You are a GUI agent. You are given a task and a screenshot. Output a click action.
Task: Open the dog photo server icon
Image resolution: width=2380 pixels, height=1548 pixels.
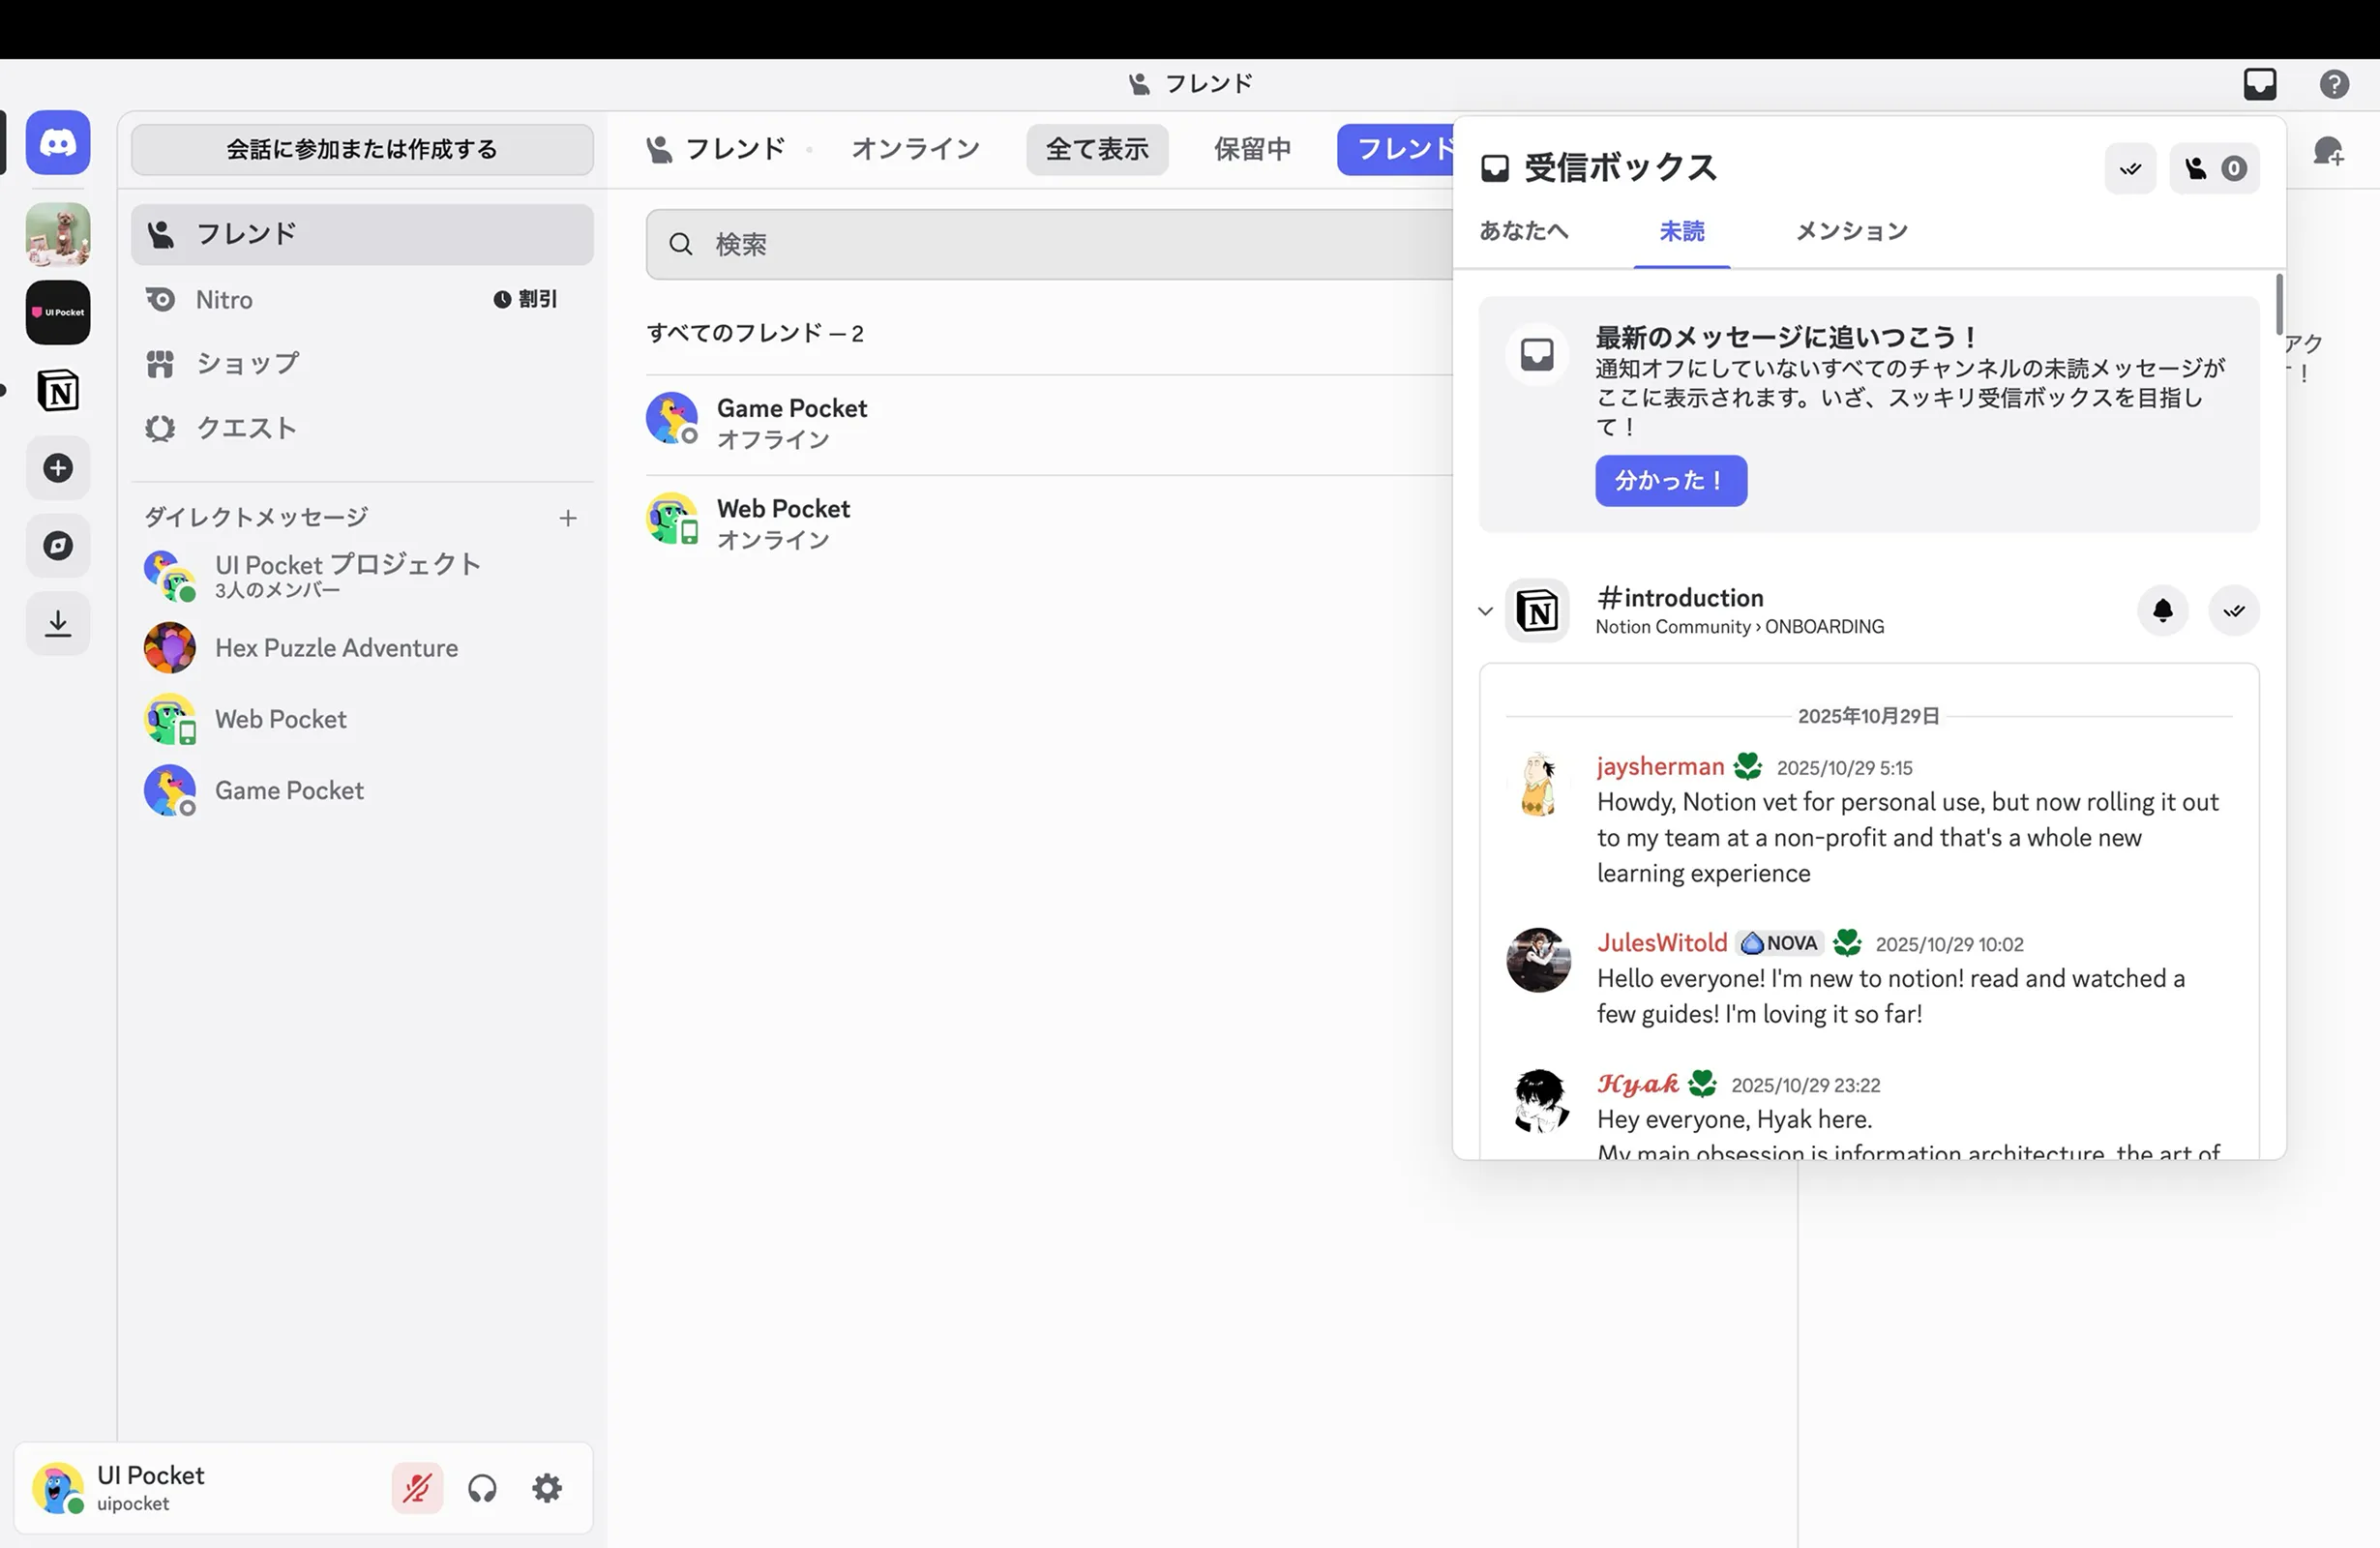coord(58,235)
